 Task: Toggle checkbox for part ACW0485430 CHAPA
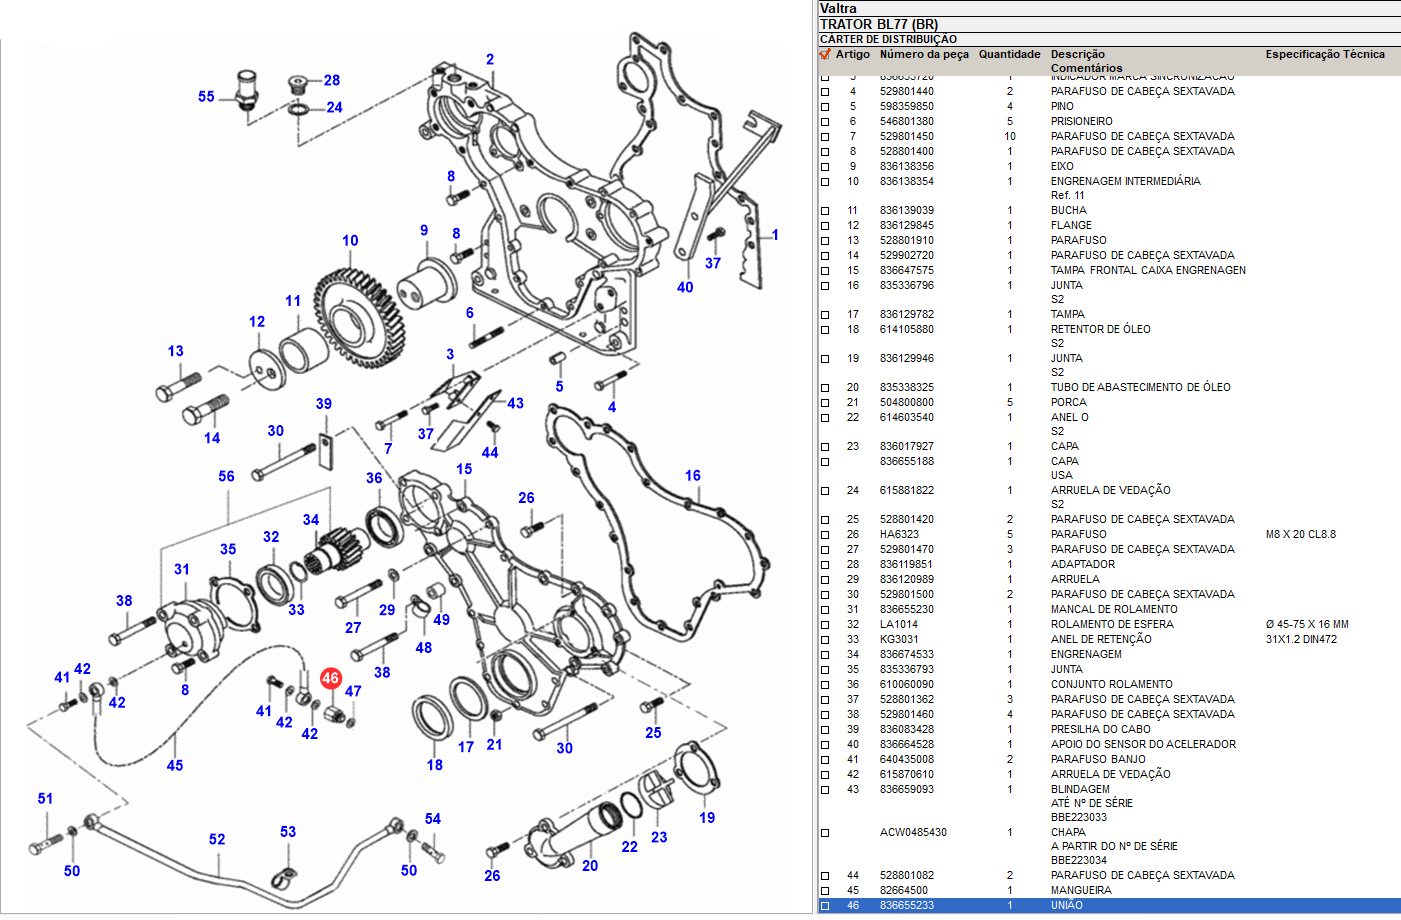(x=825, y=833)
